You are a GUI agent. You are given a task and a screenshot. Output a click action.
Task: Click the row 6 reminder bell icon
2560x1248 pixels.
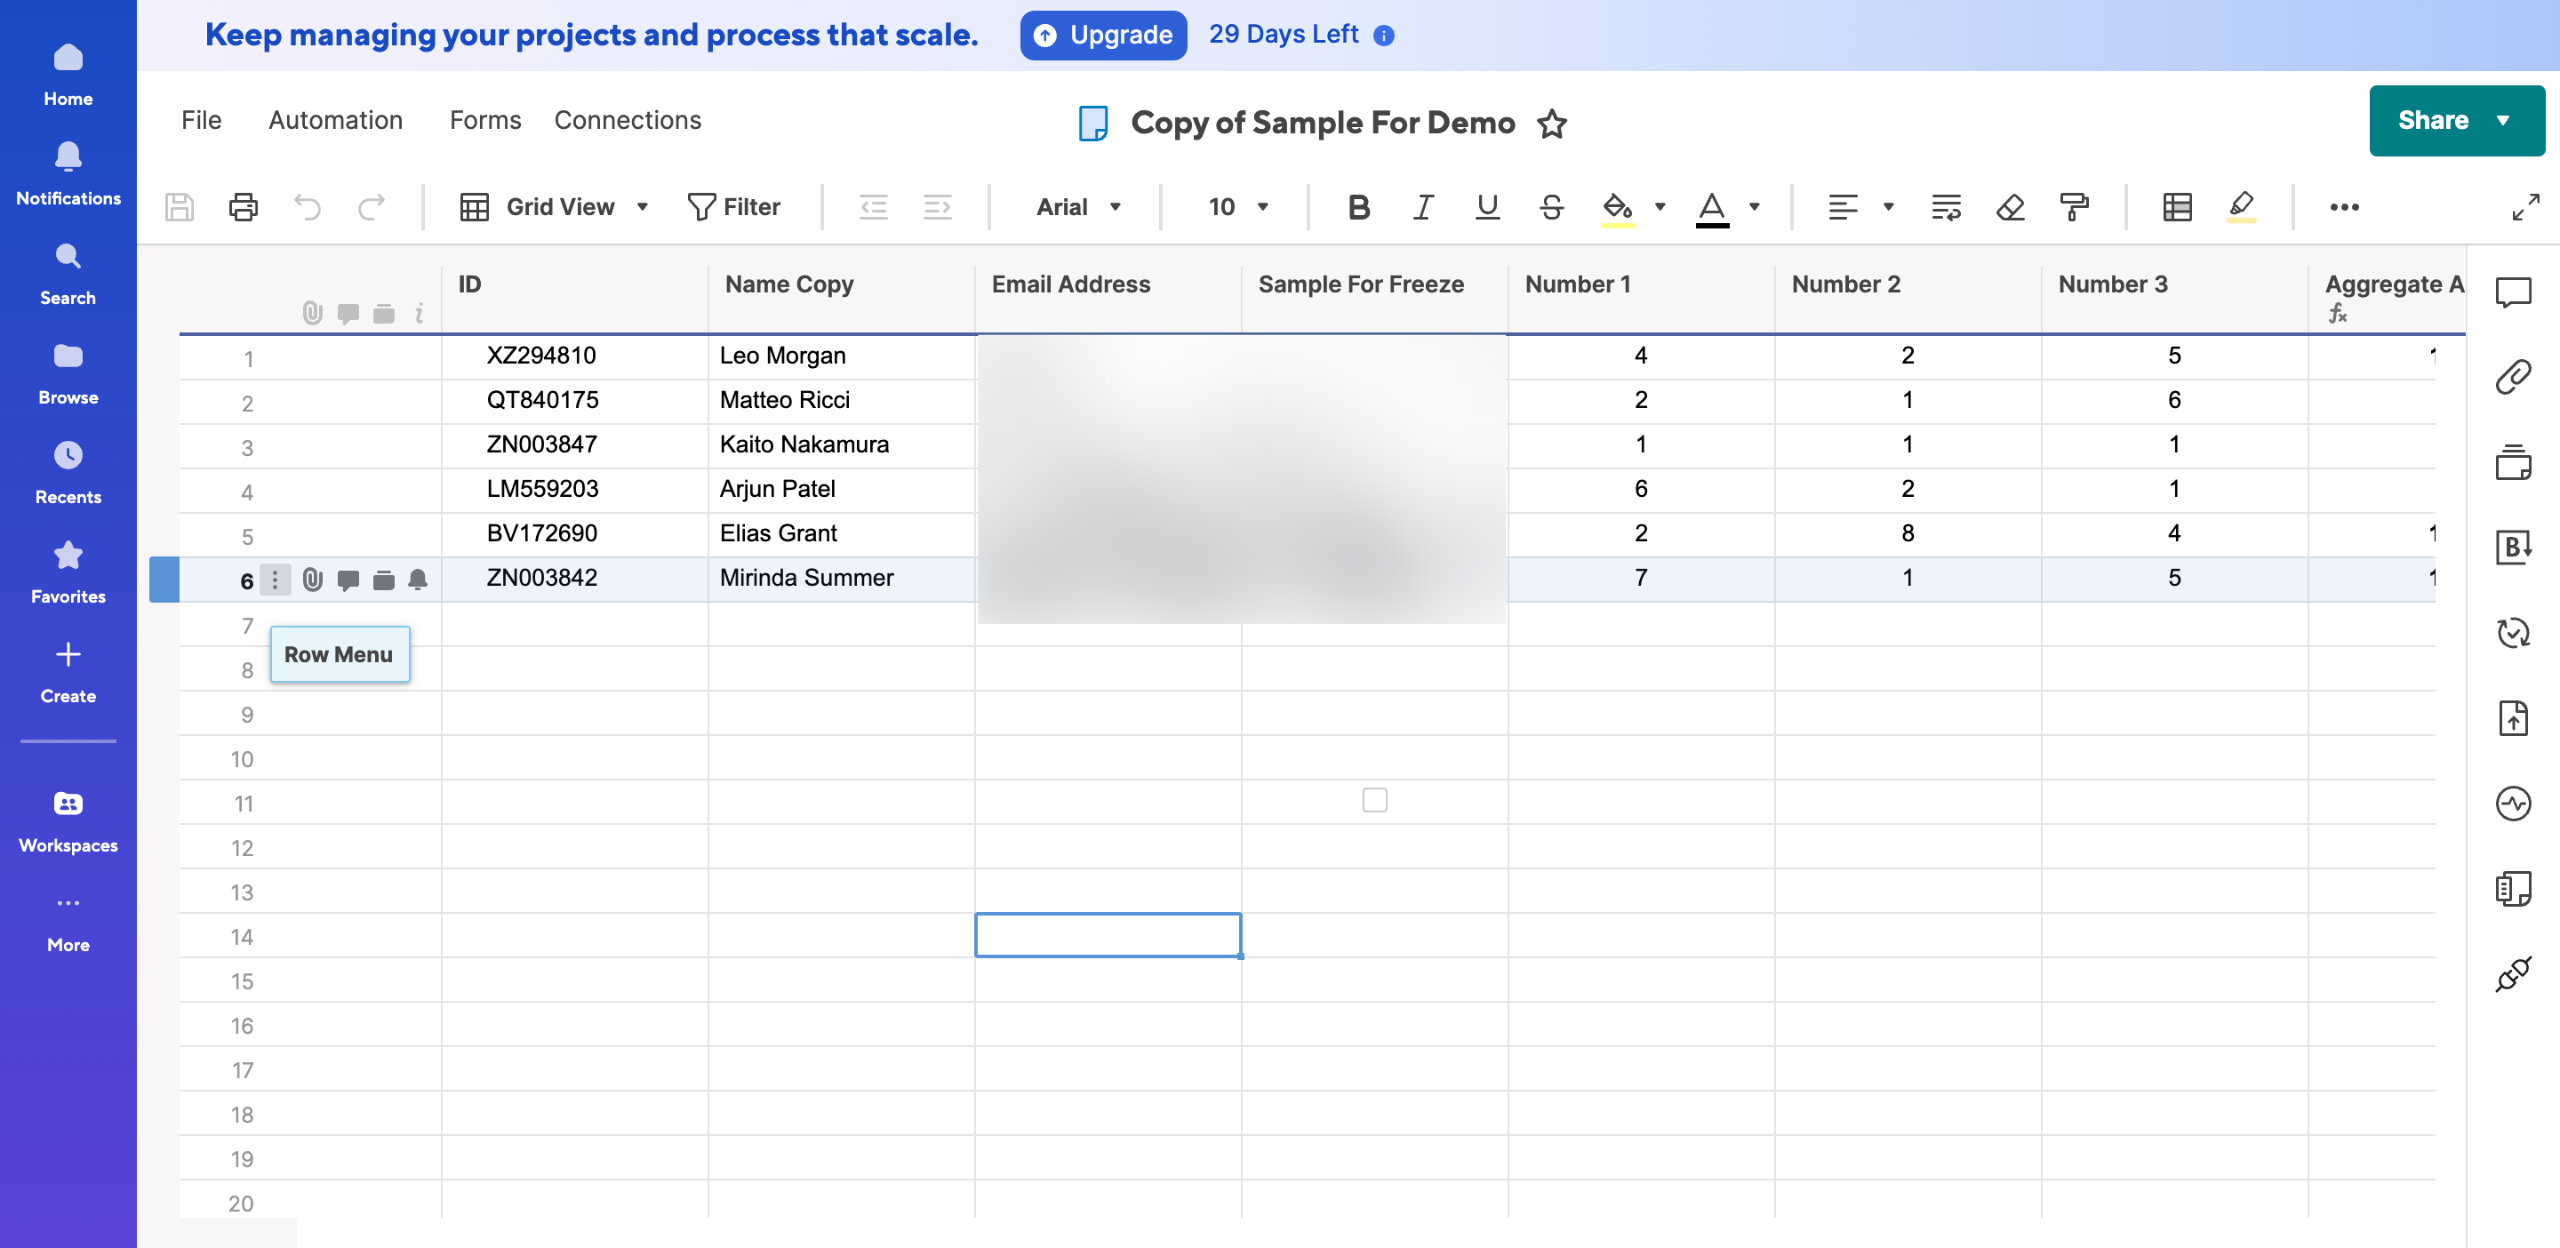click(x=418, y=580)
